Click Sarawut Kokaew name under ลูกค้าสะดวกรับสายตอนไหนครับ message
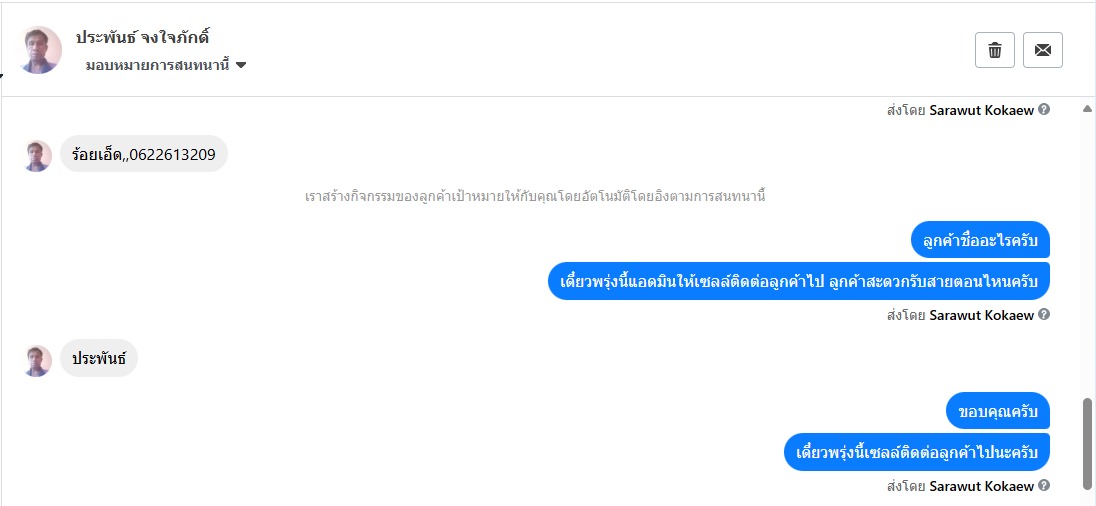 click(982, 315)
